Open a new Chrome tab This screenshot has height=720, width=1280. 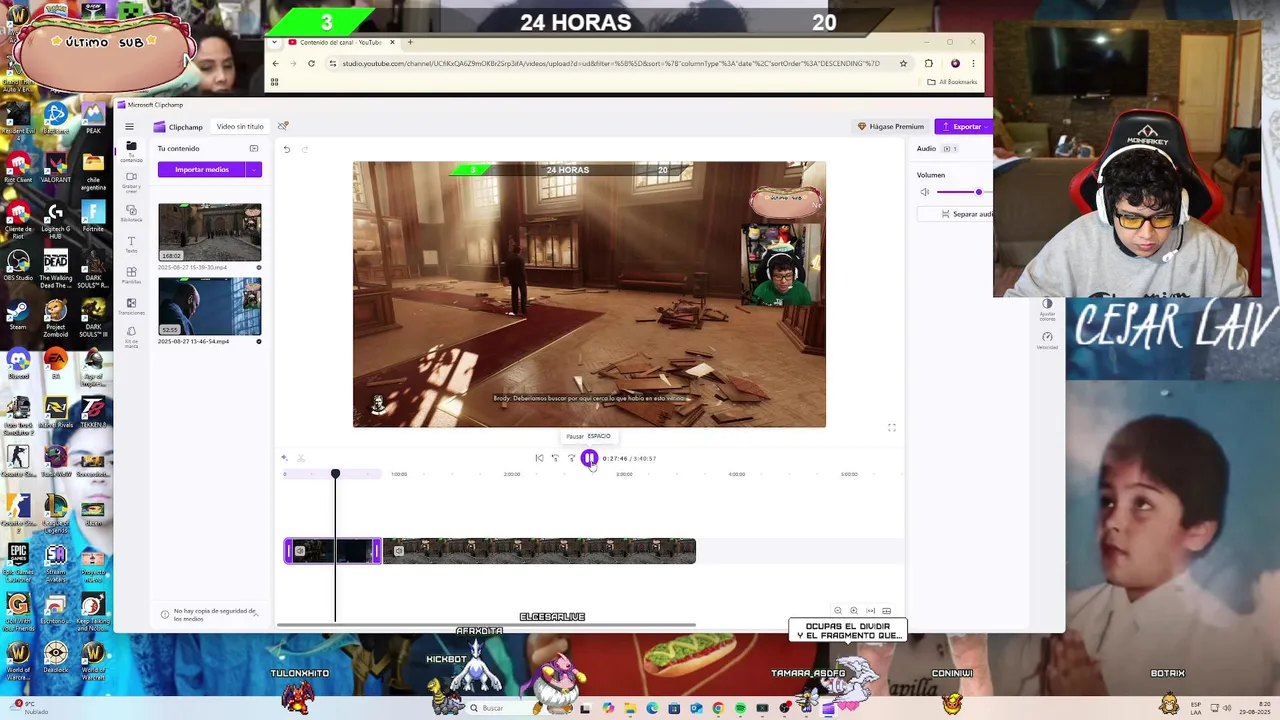tap(410, 42)
